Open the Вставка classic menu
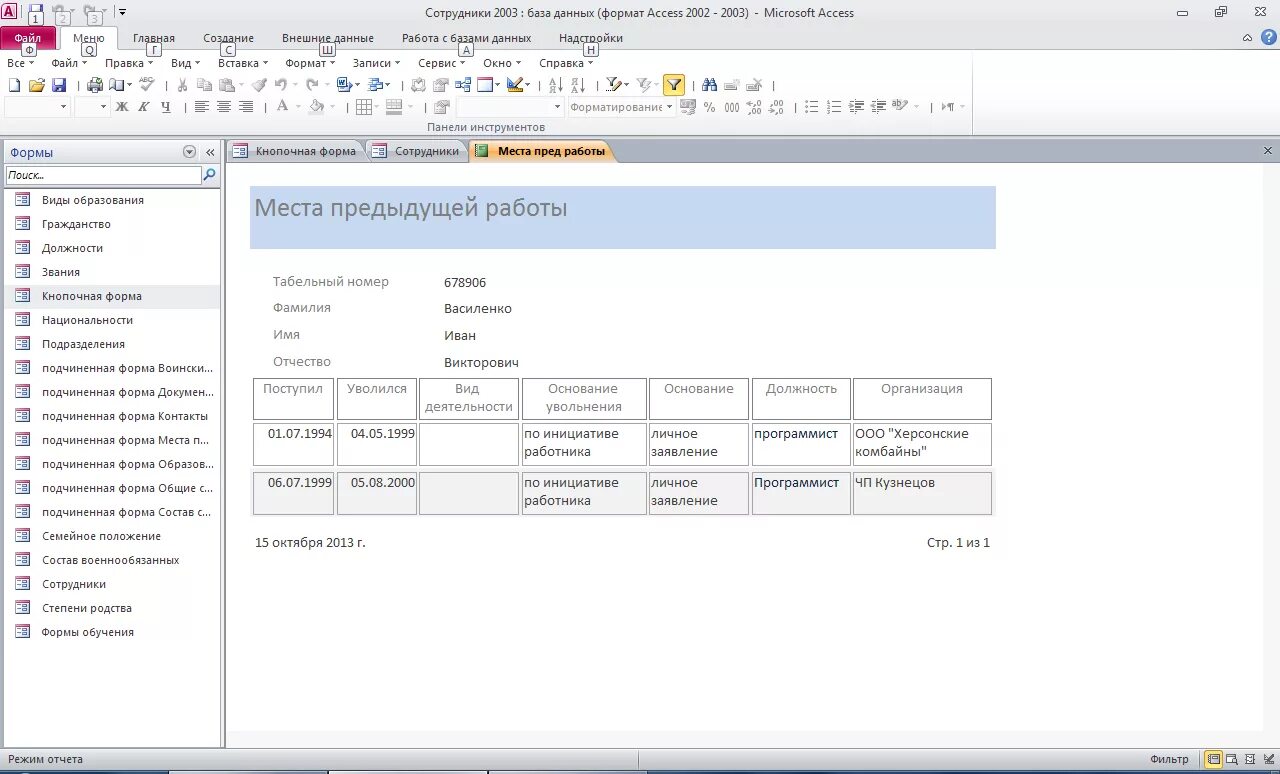The height and width of the screenshot is (774, 1280). coord(243,63)
